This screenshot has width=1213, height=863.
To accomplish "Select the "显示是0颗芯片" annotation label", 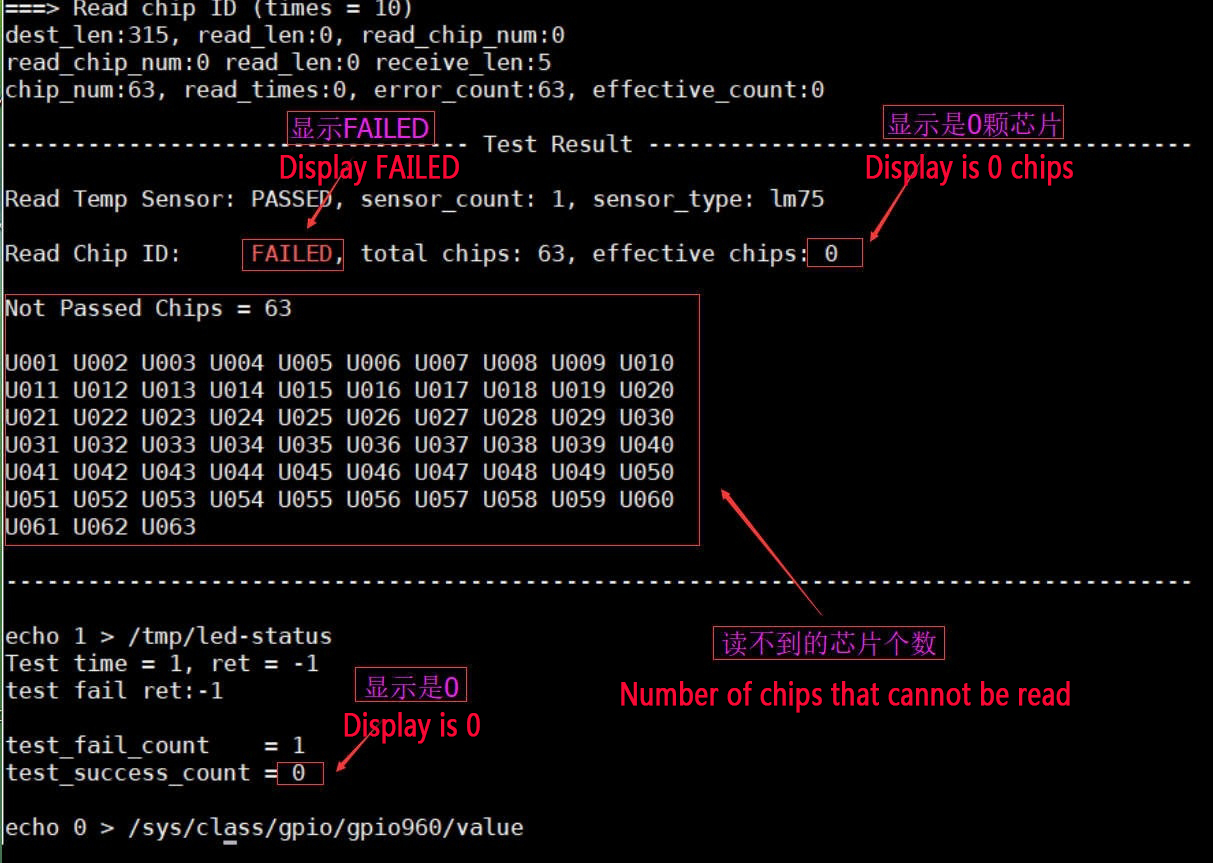I will 973,124.
